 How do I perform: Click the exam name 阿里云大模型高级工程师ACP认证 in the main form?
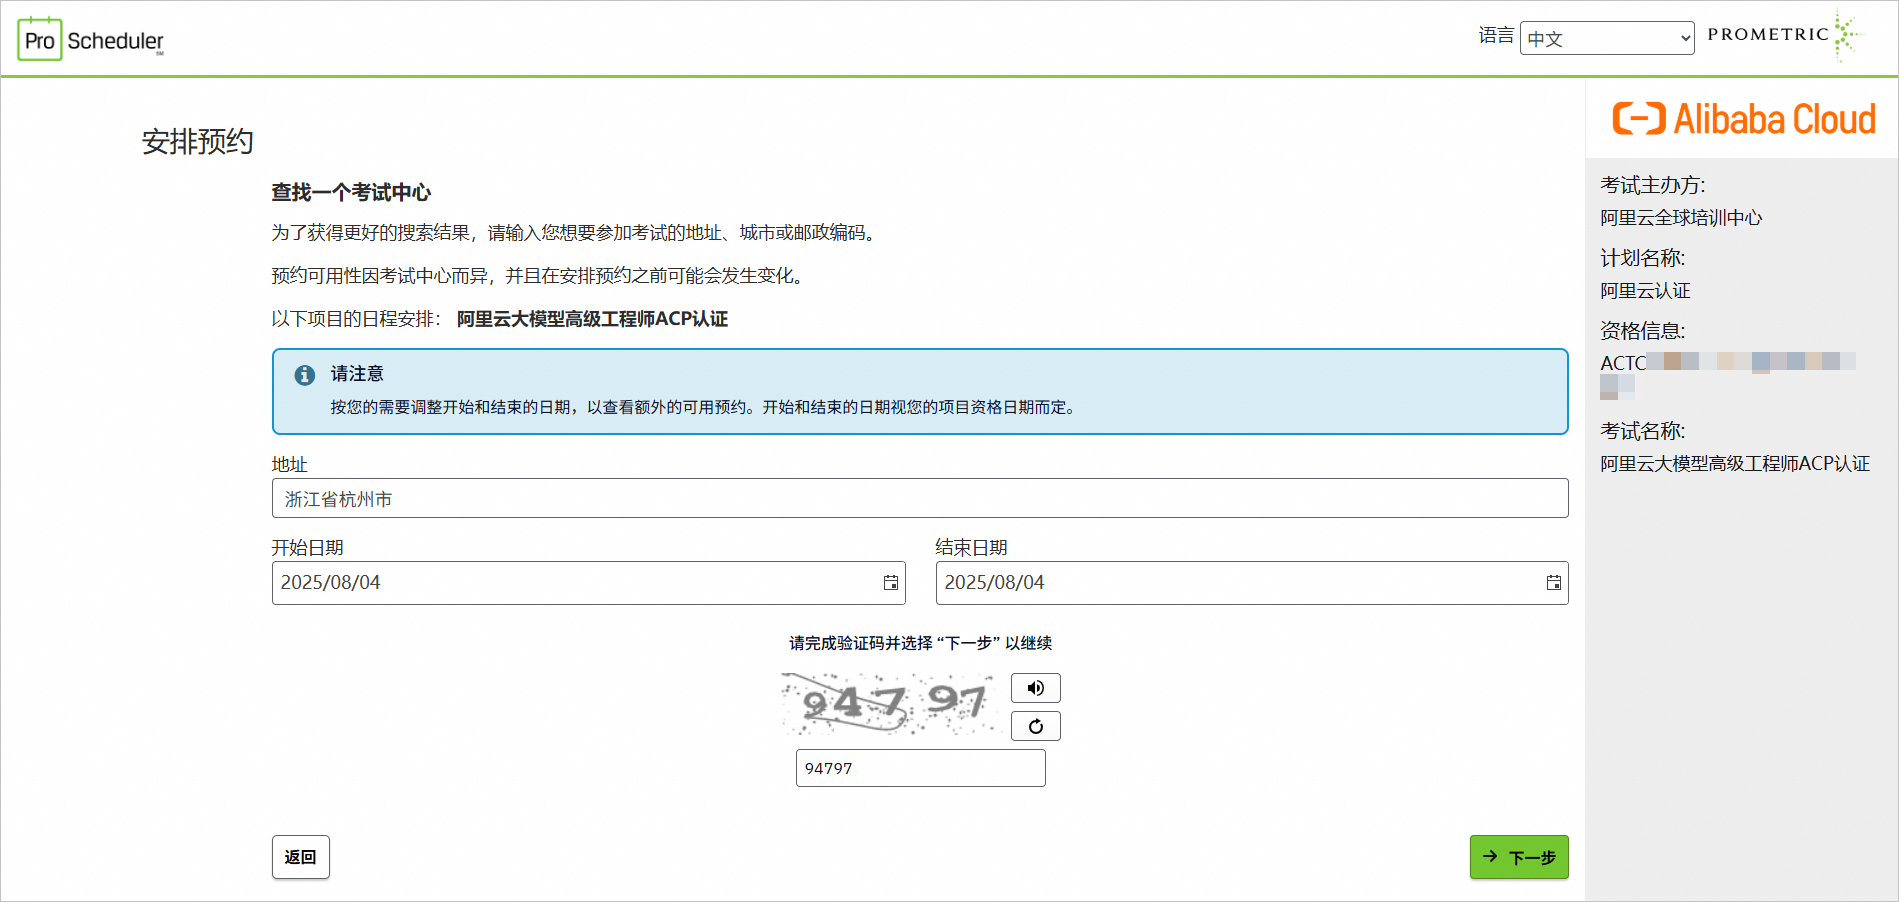592,319
